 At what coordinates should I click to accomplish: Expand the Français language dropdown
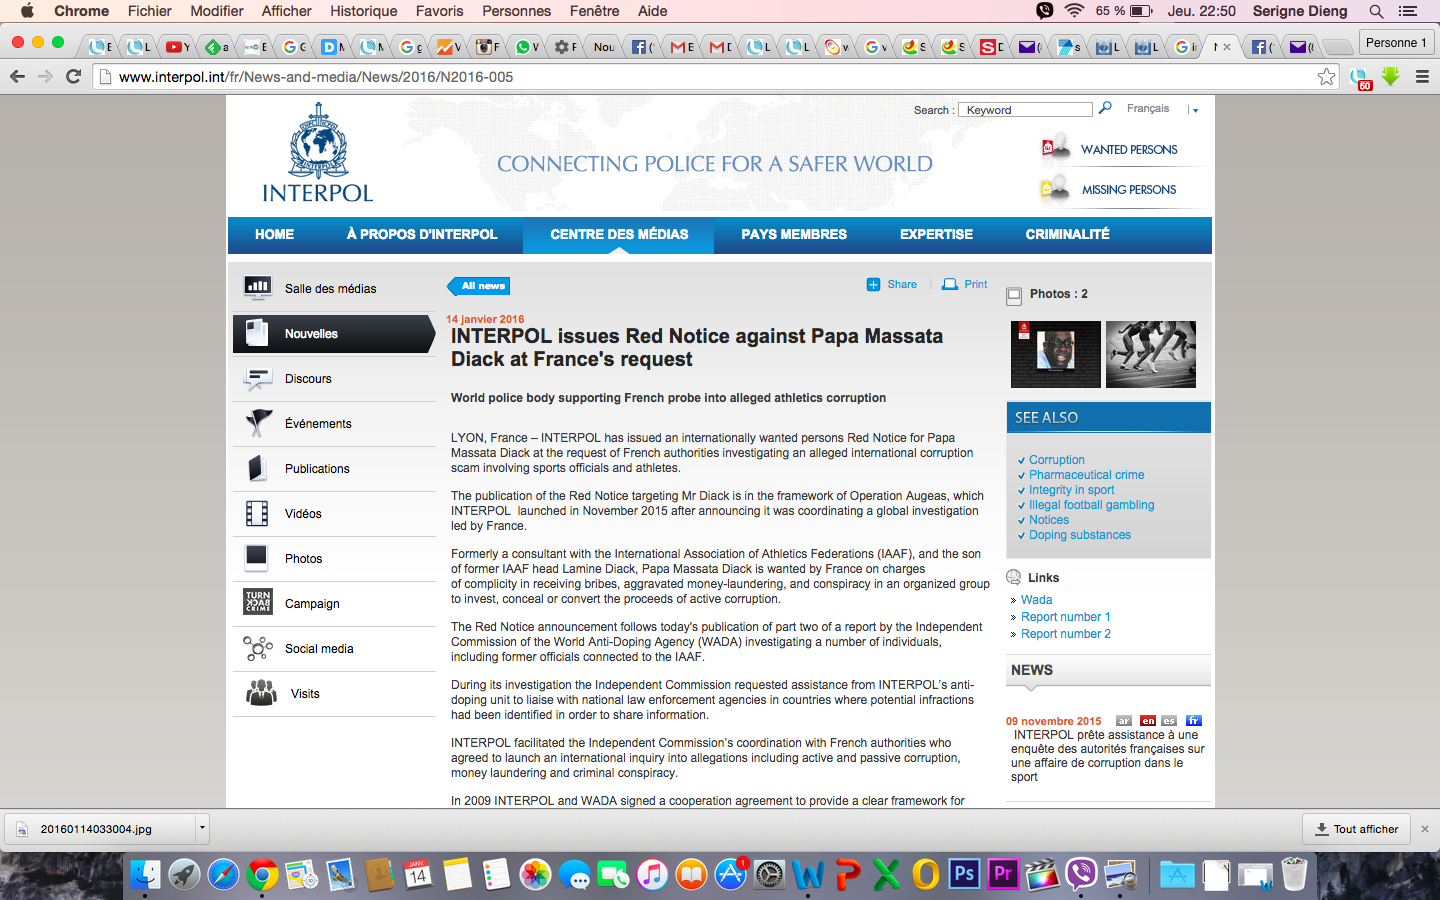pyautogui.click(x=1194, y=109)
